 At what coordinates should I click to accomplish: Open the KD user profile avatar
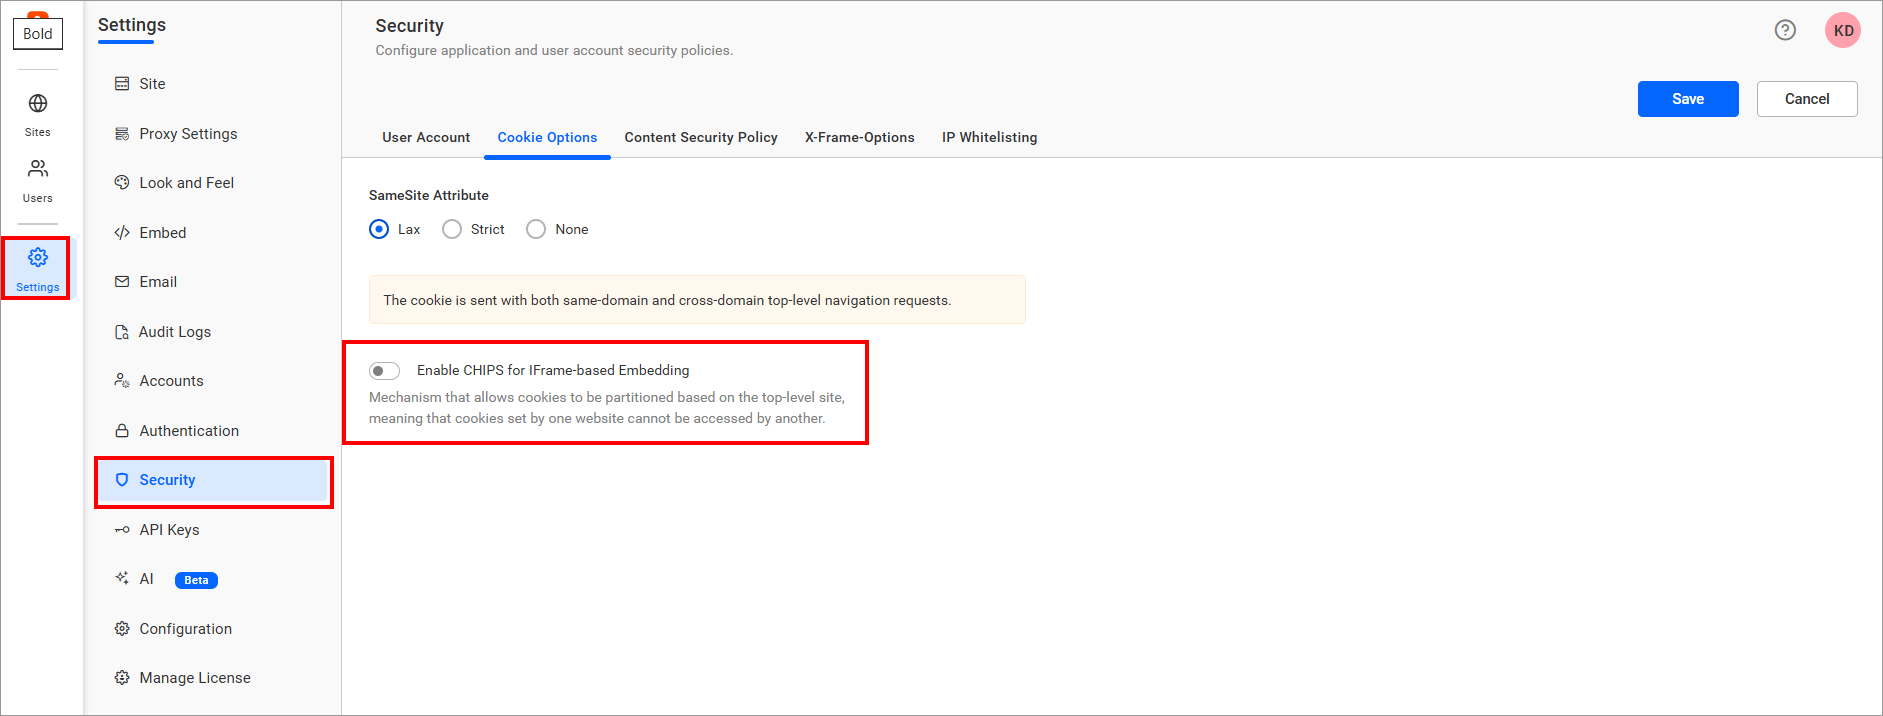coord(1842,30)
